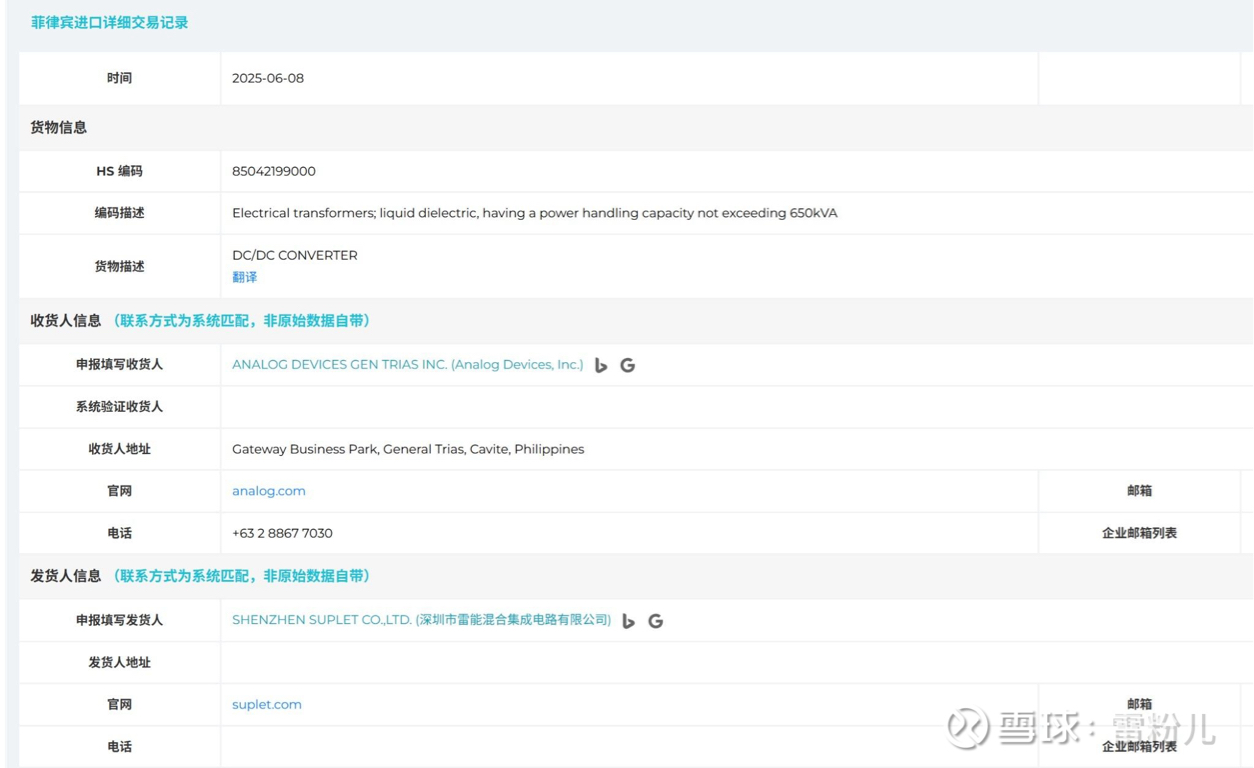Select Gateway Business Park address text
The width and height of the screenshot is (1254, 768).
(408, 449)
